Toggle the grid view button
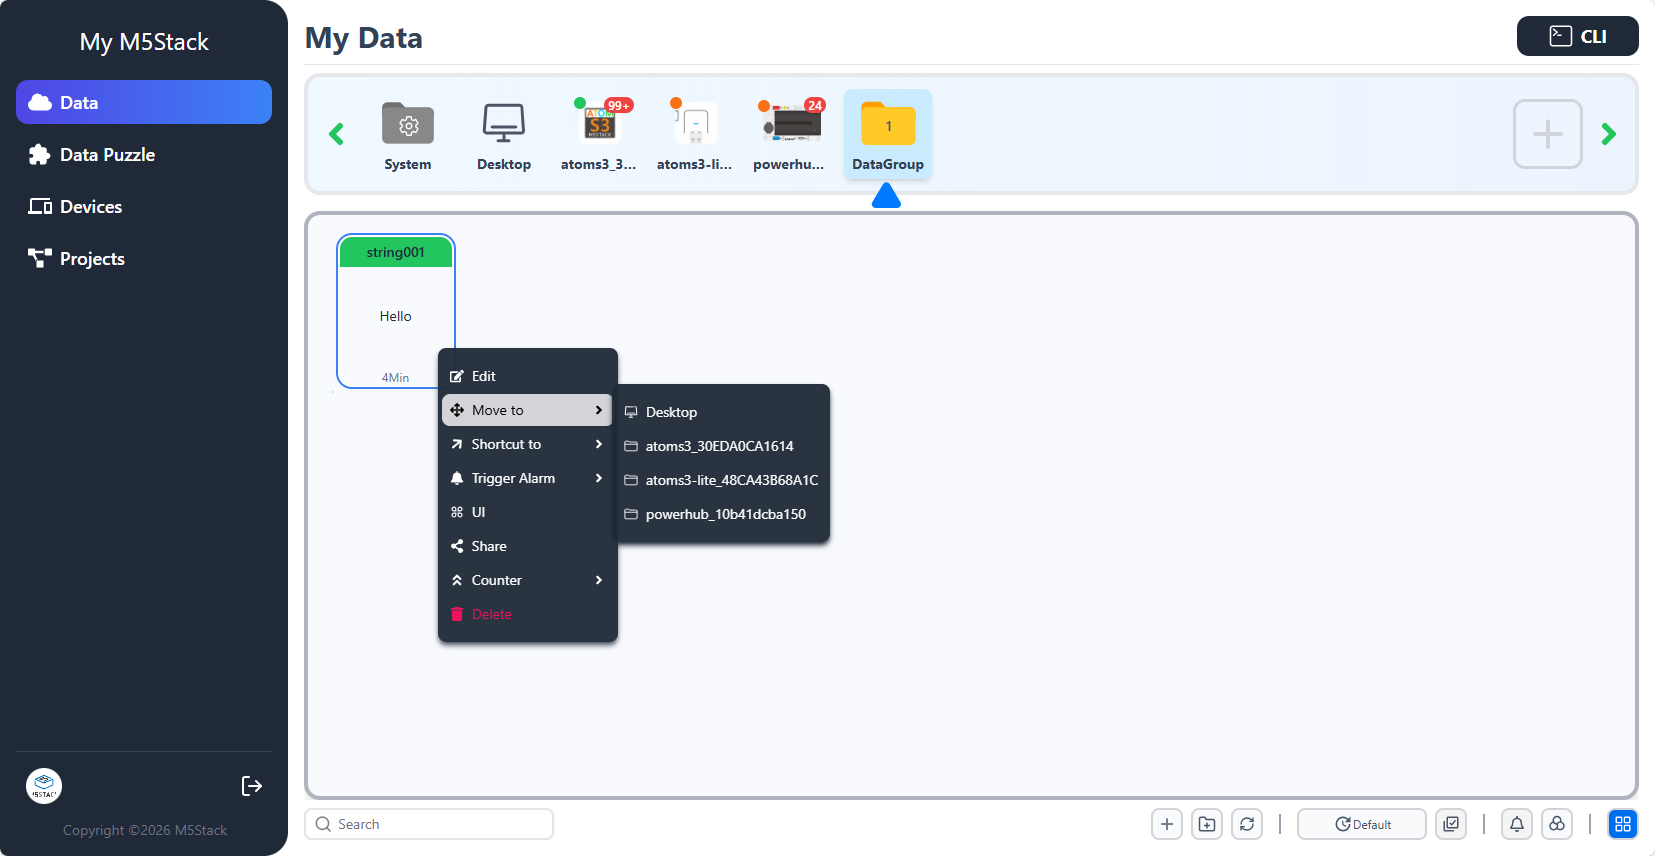Screen dimensions: 1655x856 coord(1622,824)
